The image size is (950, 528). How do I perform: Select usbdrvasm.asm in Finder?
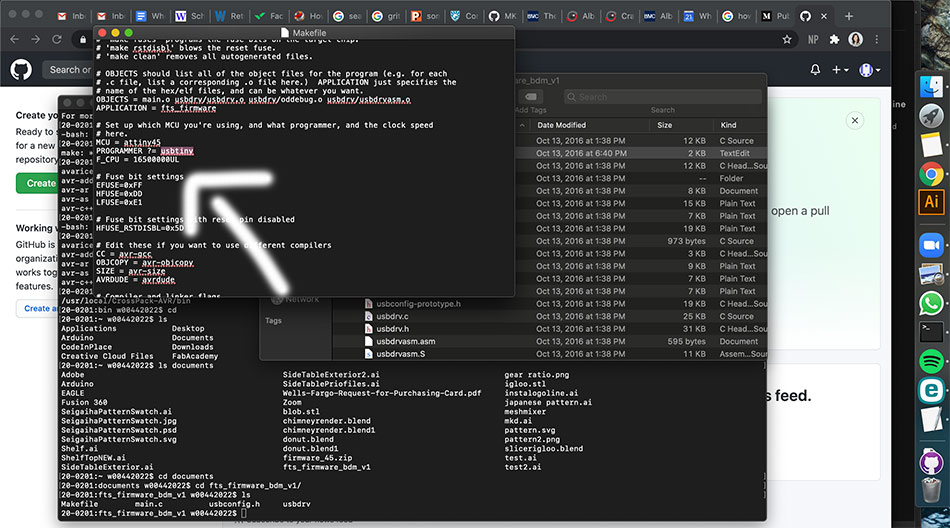405,341
